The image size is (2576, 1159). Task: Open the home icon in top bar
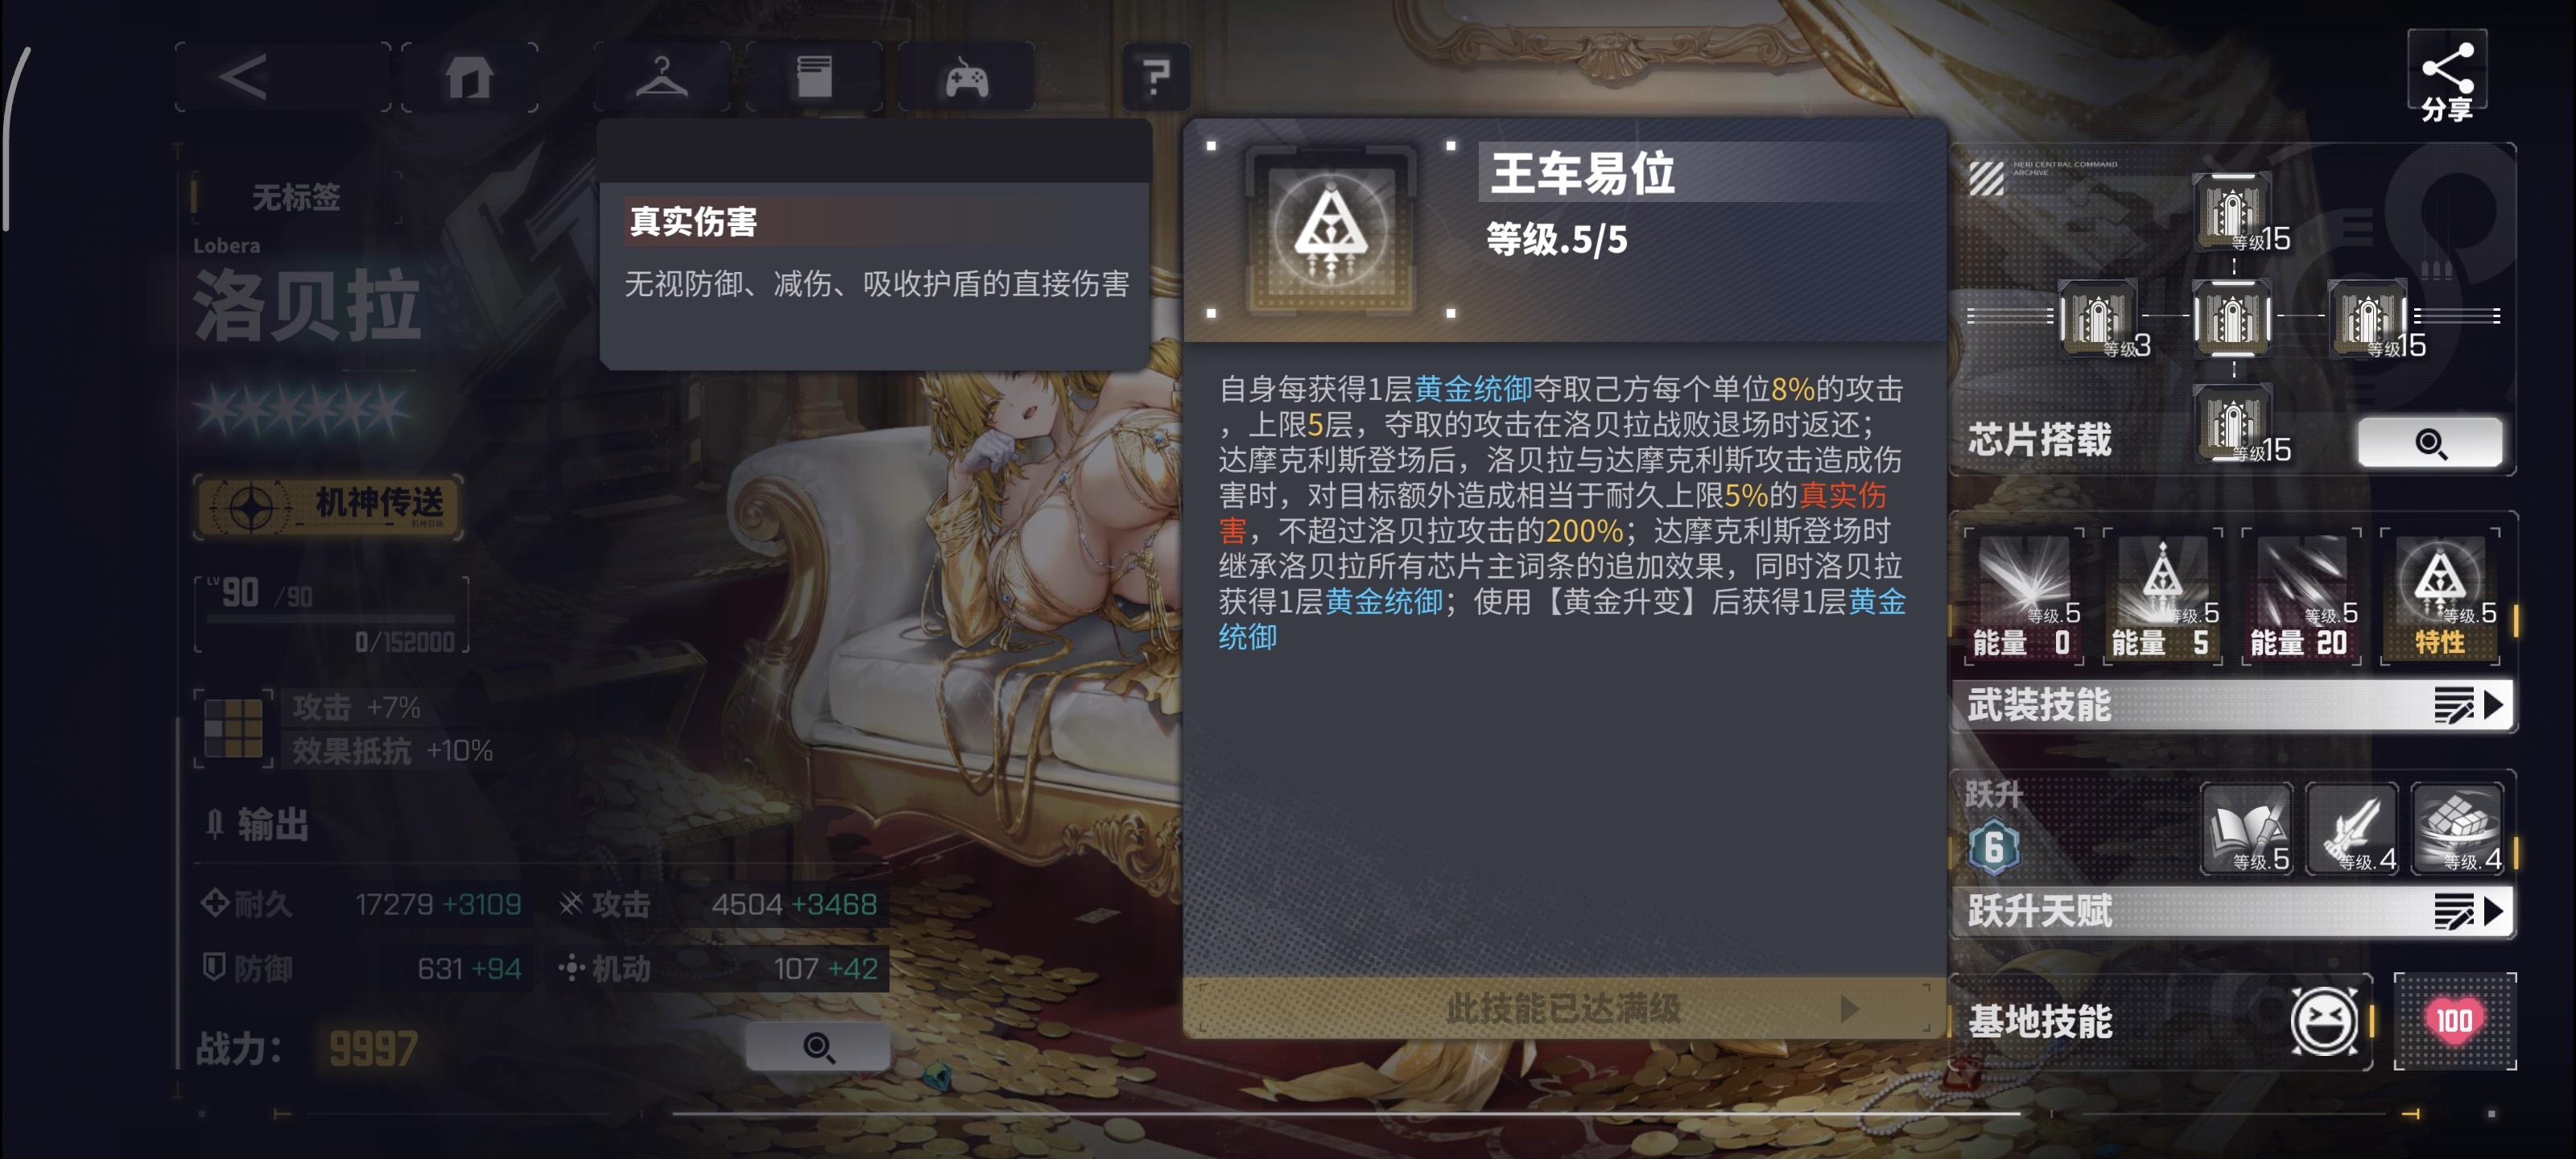(469, 77)
